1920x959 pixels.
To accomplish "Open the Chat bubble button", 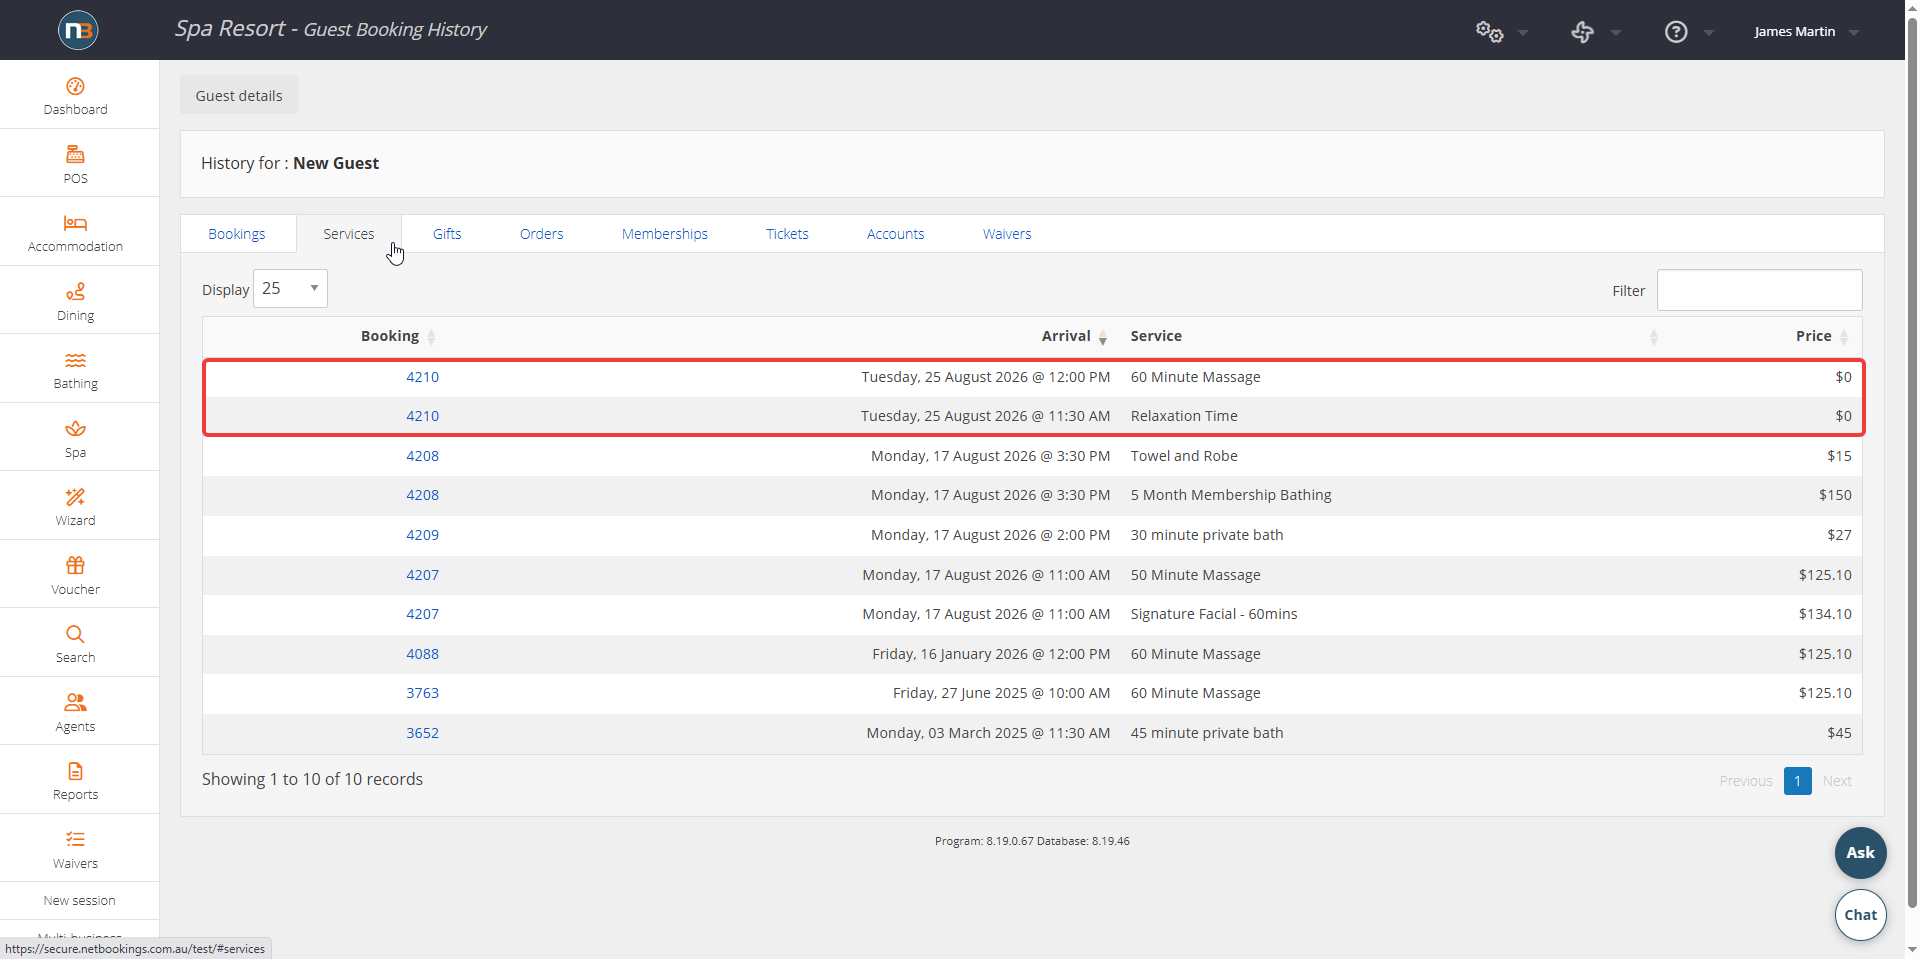I will click(1860, 915).
